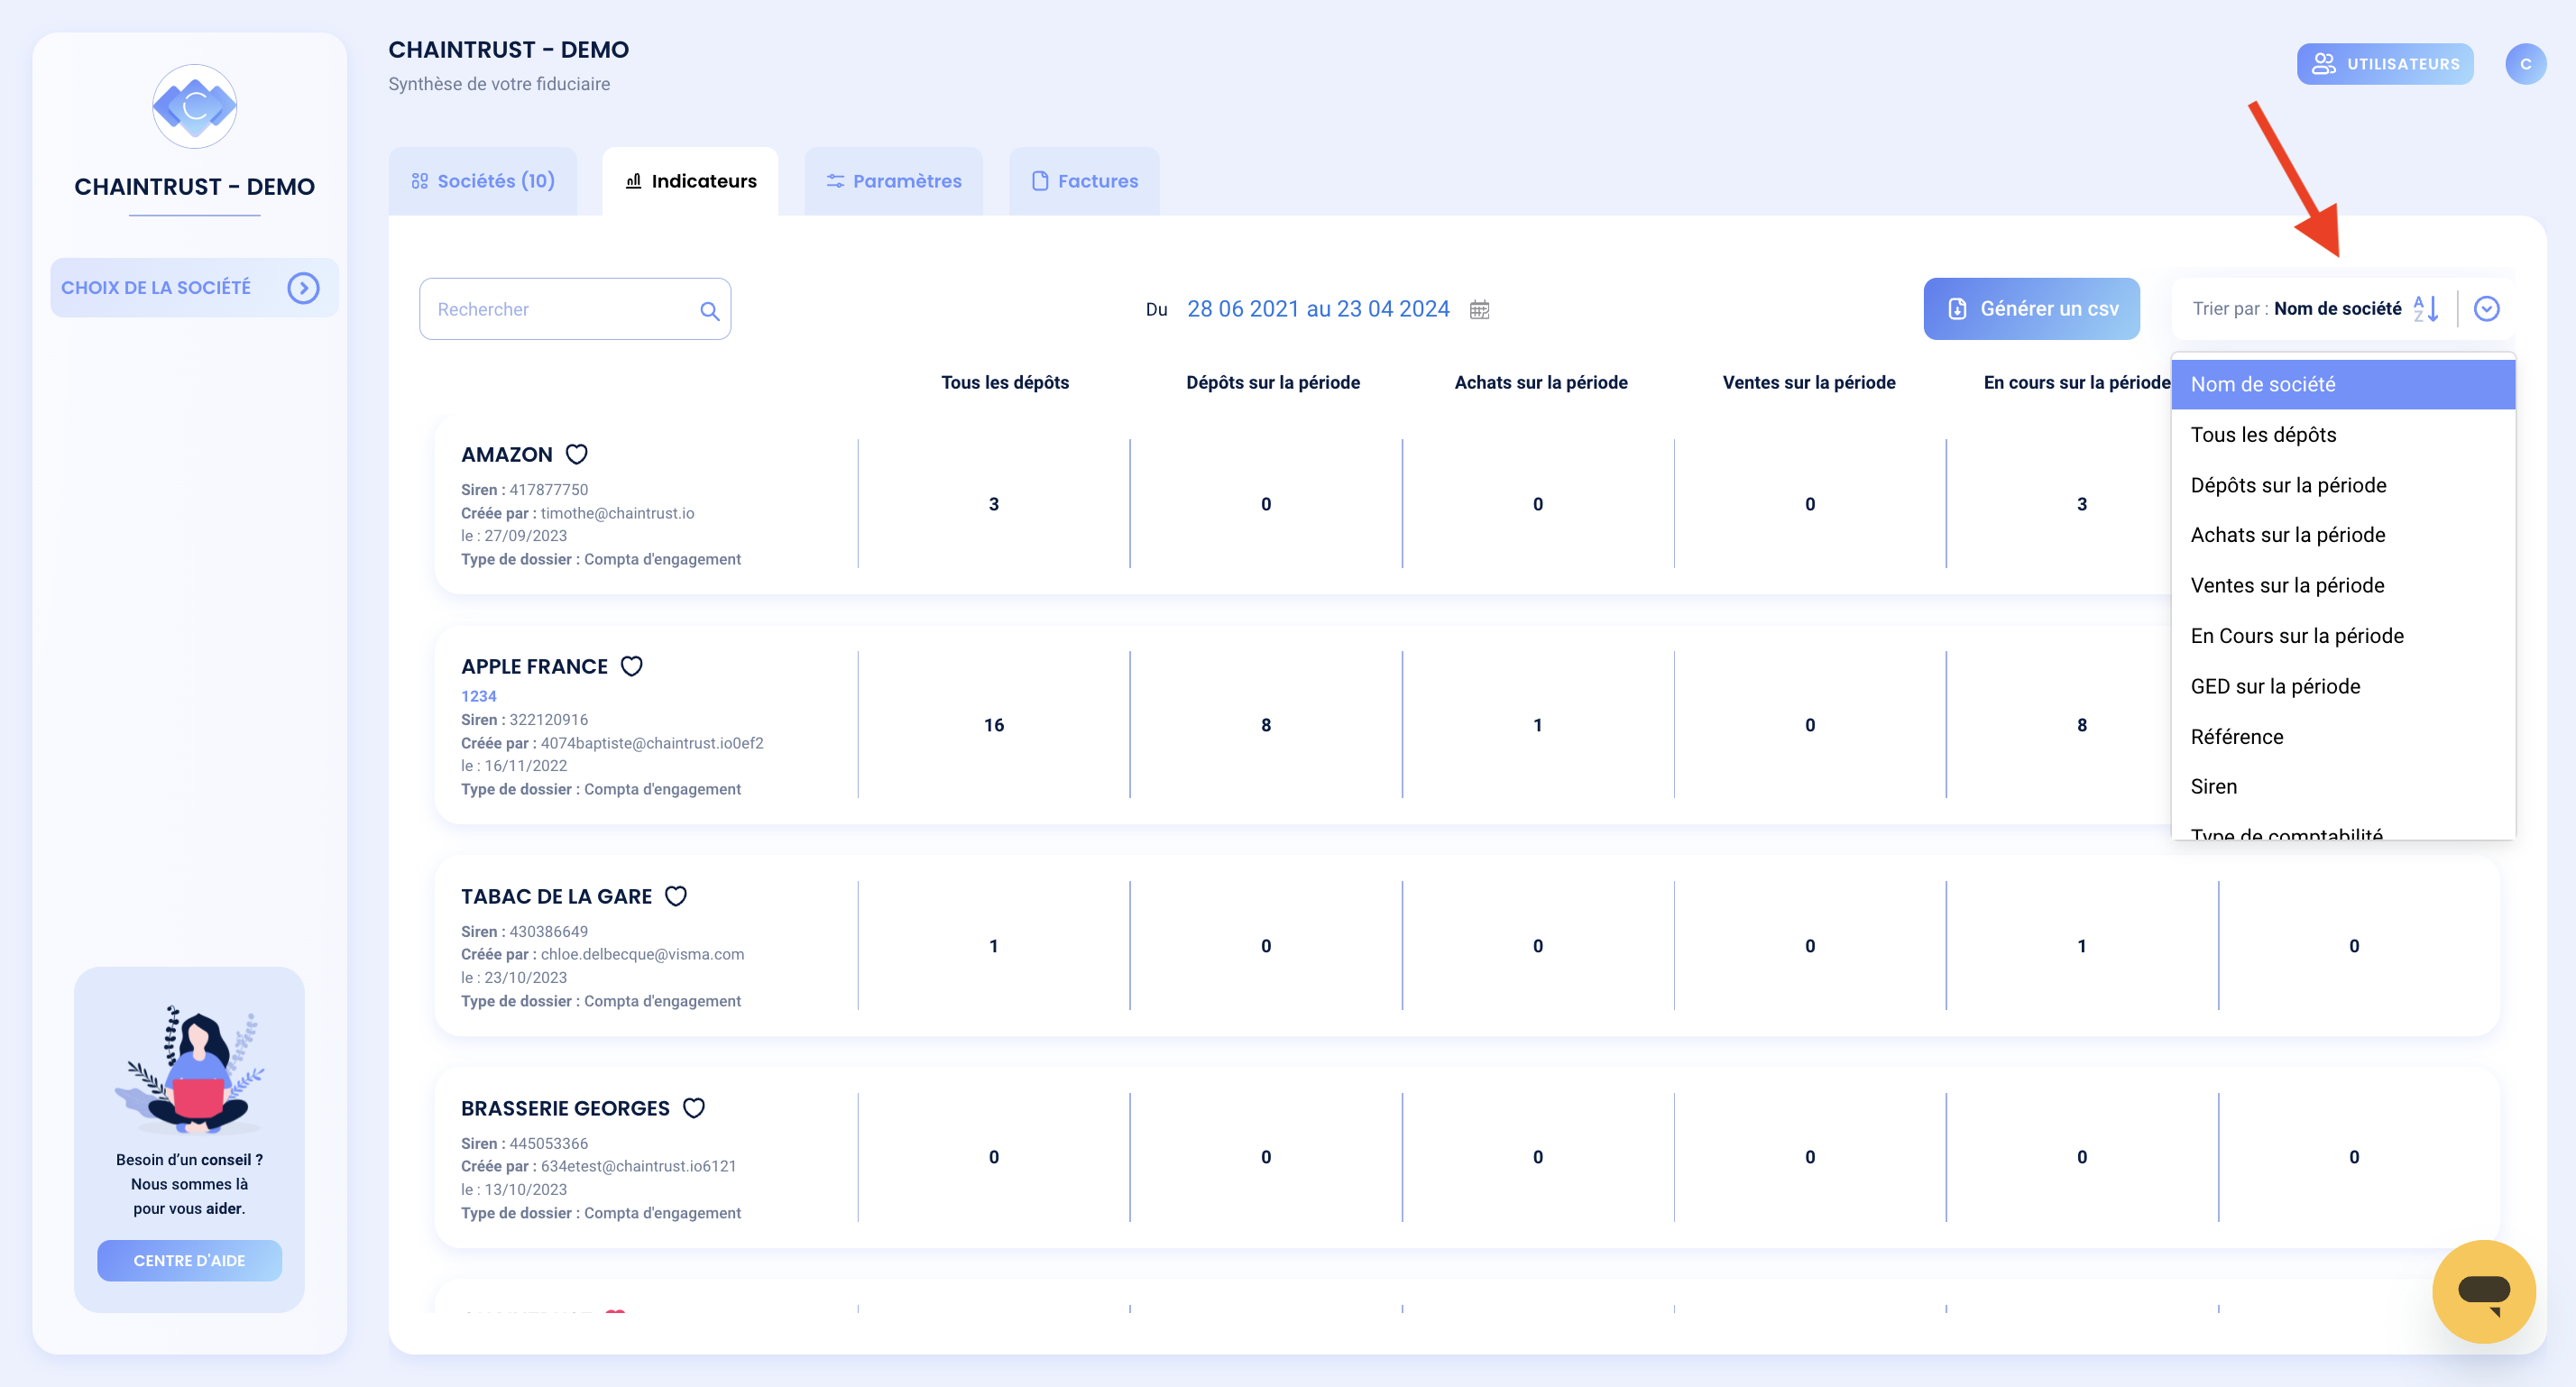The image size is (2576, 1387).
Task: Click the chloe.delbecque@visma.com creator email
Action: 642,954
